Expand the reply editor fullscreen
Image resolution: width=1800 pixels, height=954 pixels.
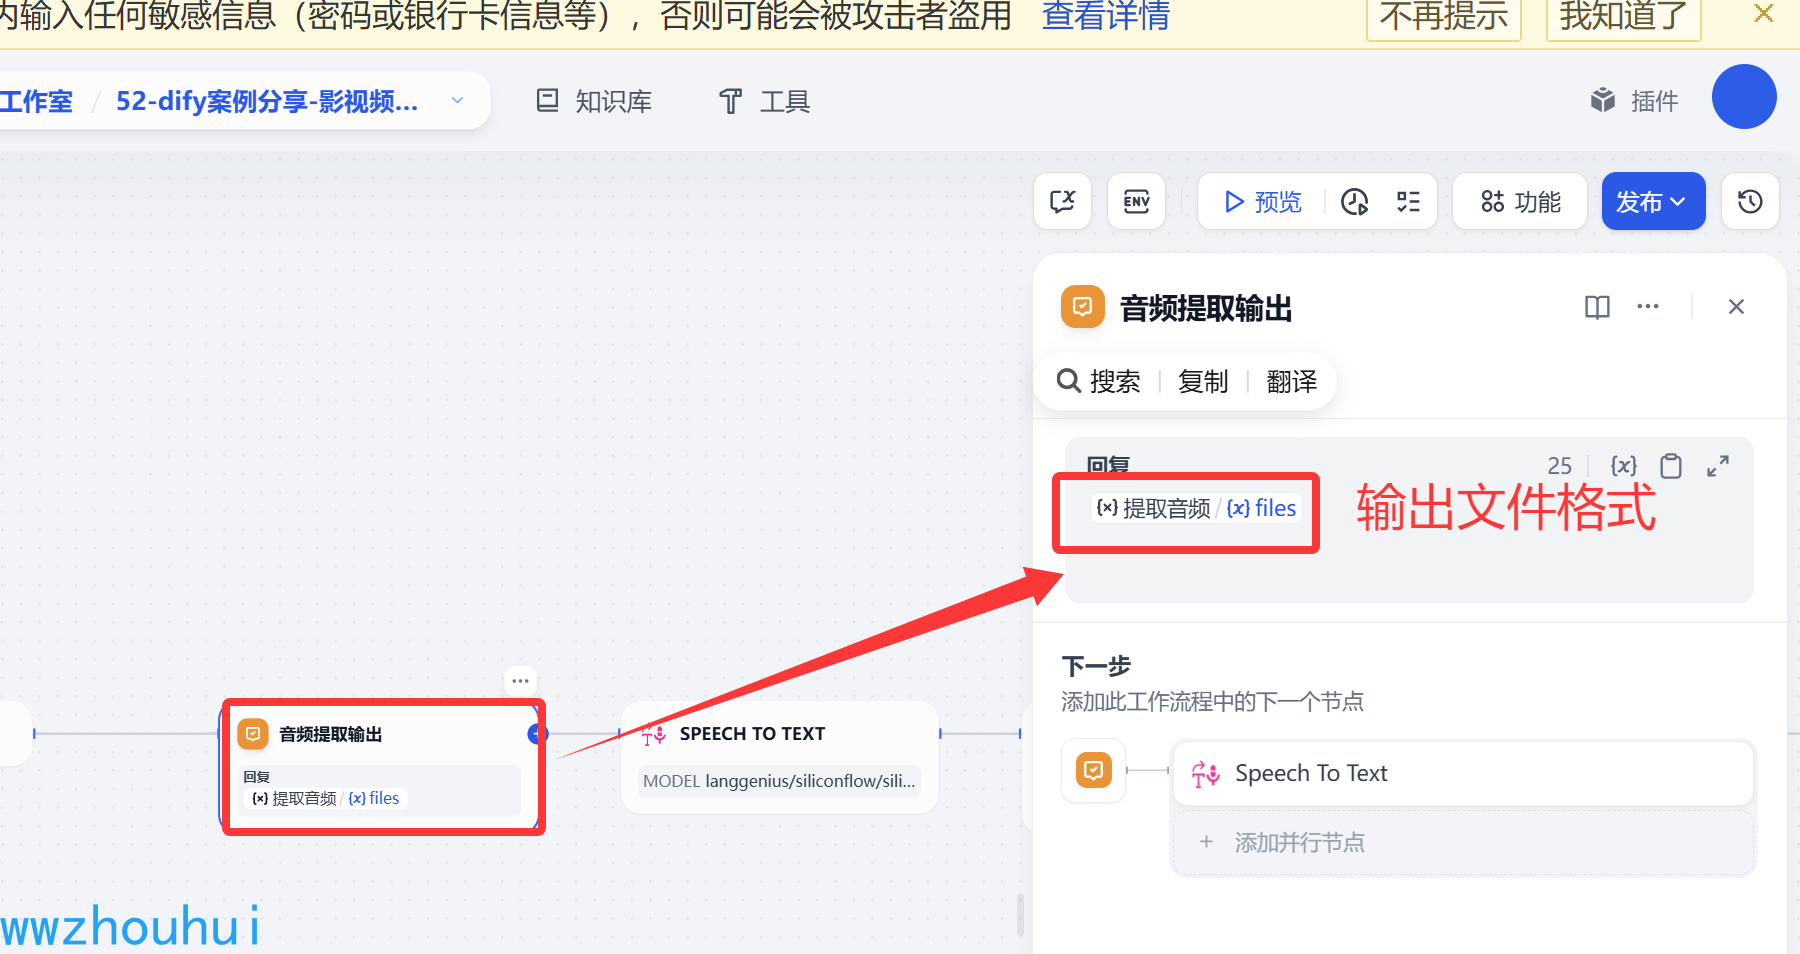(x=1718, y=466)
